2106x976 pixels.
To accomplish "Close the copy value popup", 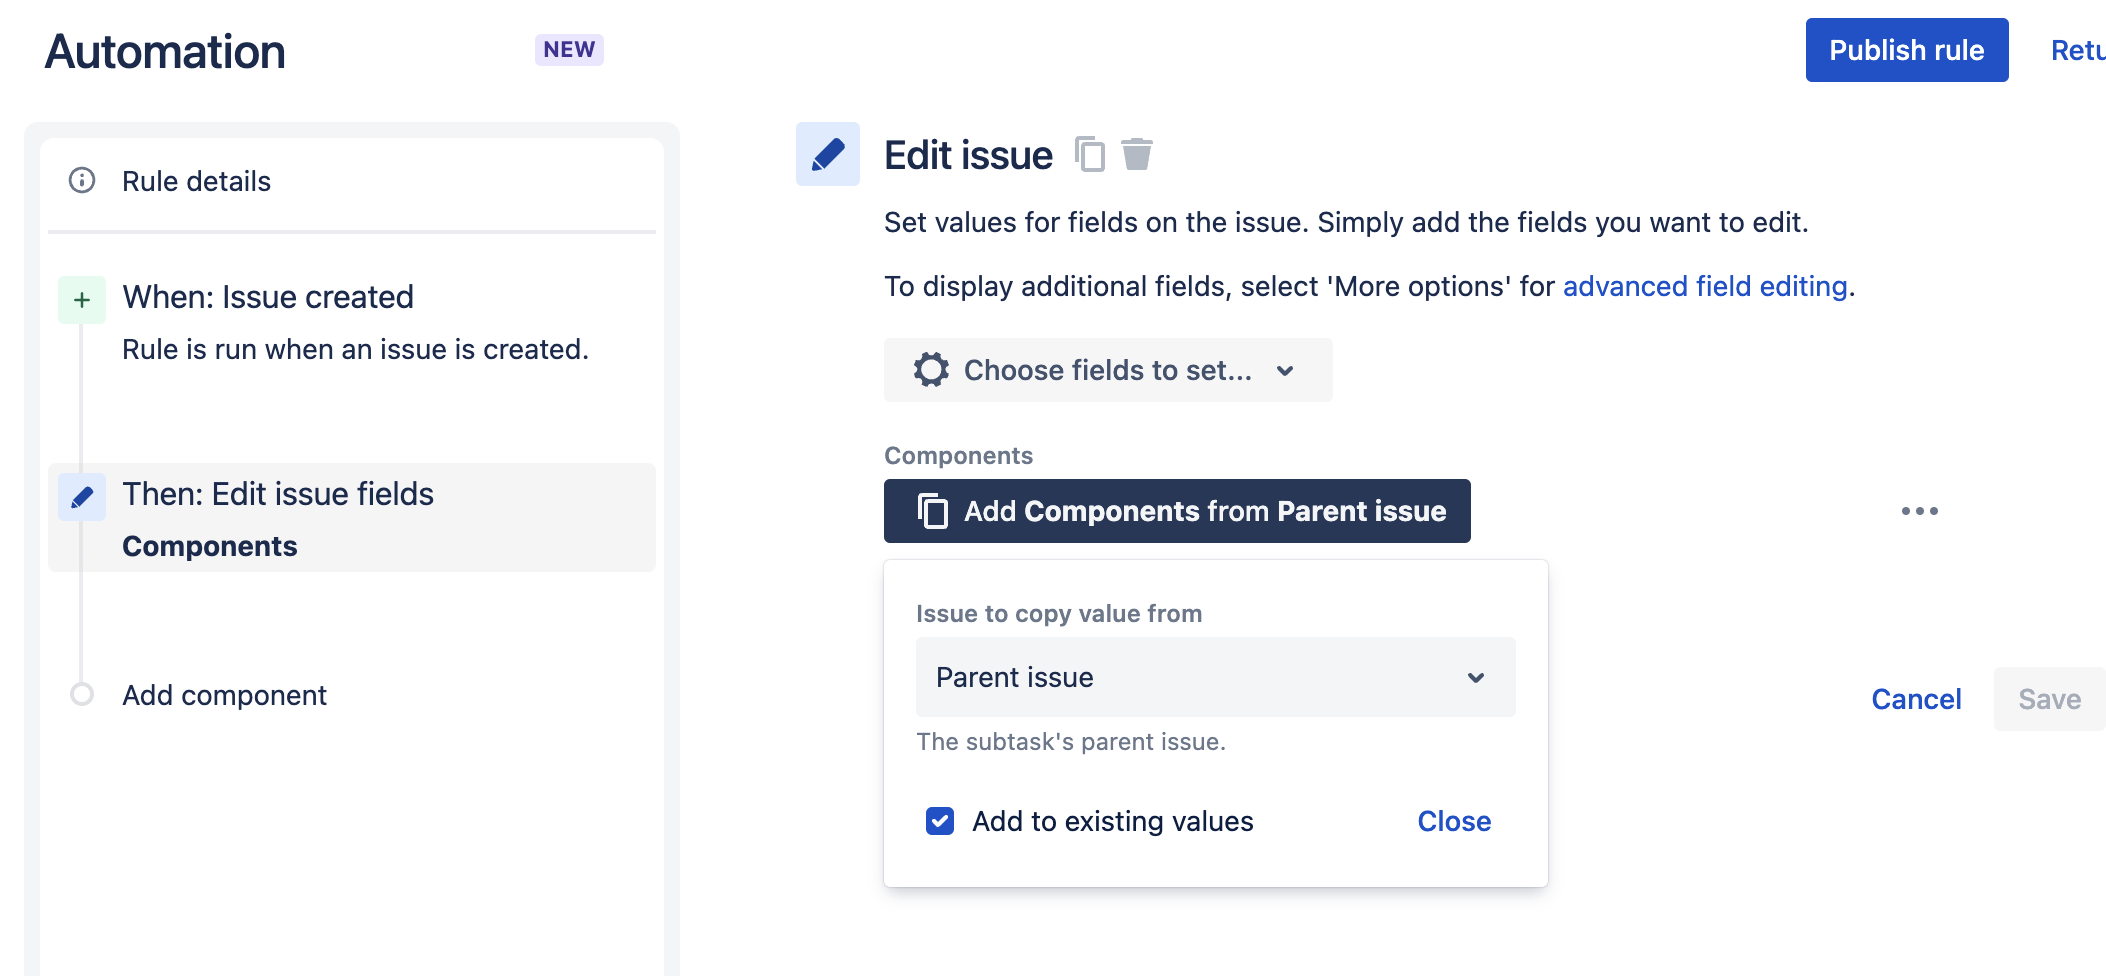I will [x=1453, y=821].
